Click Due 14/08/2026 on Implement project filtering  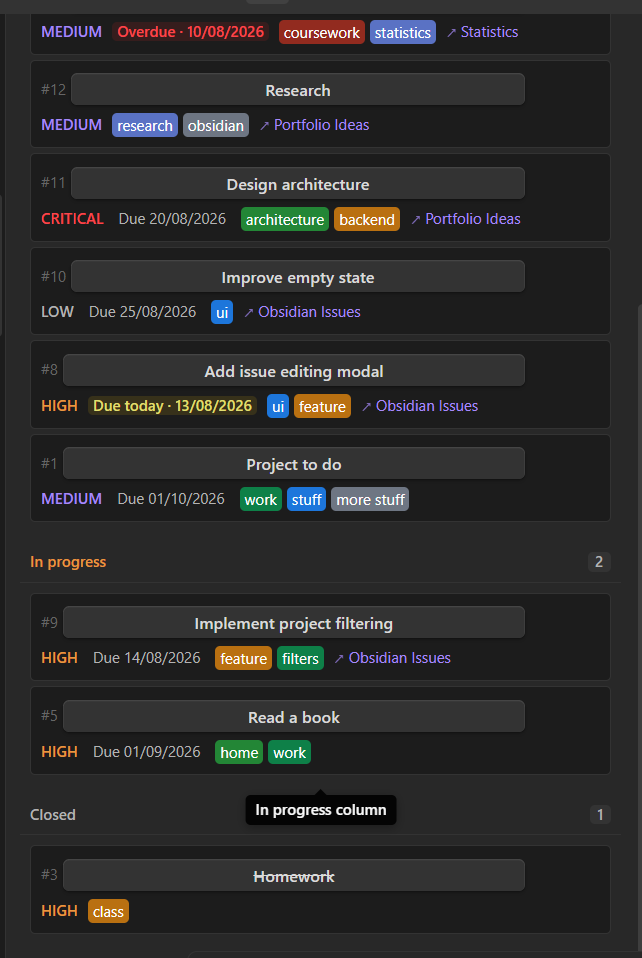point(147,657)
